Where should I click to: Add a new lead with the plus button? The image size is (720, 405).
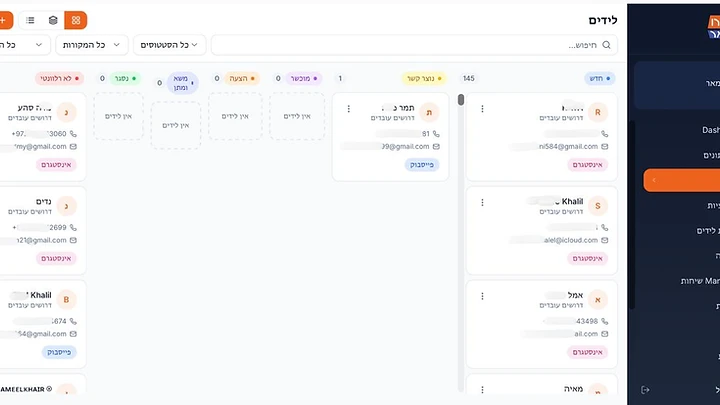(4, 20)
